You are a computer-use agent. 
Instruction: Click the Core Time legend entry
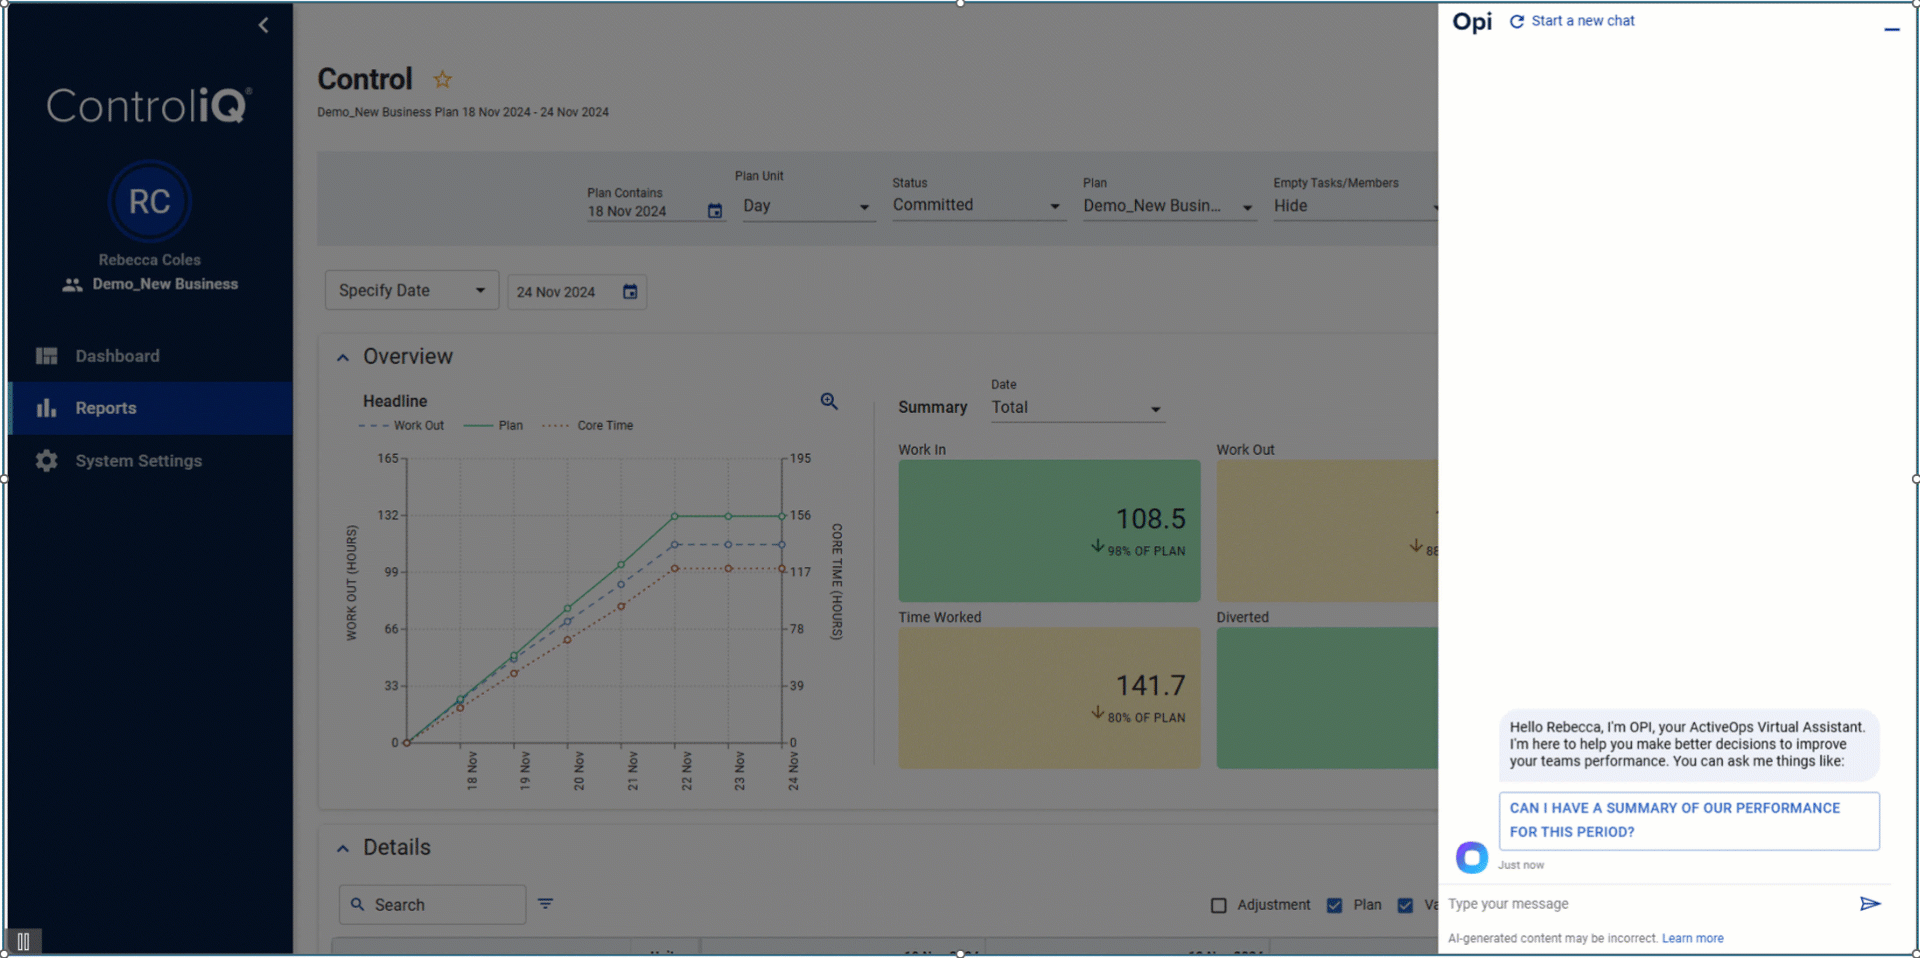[588, 426]
